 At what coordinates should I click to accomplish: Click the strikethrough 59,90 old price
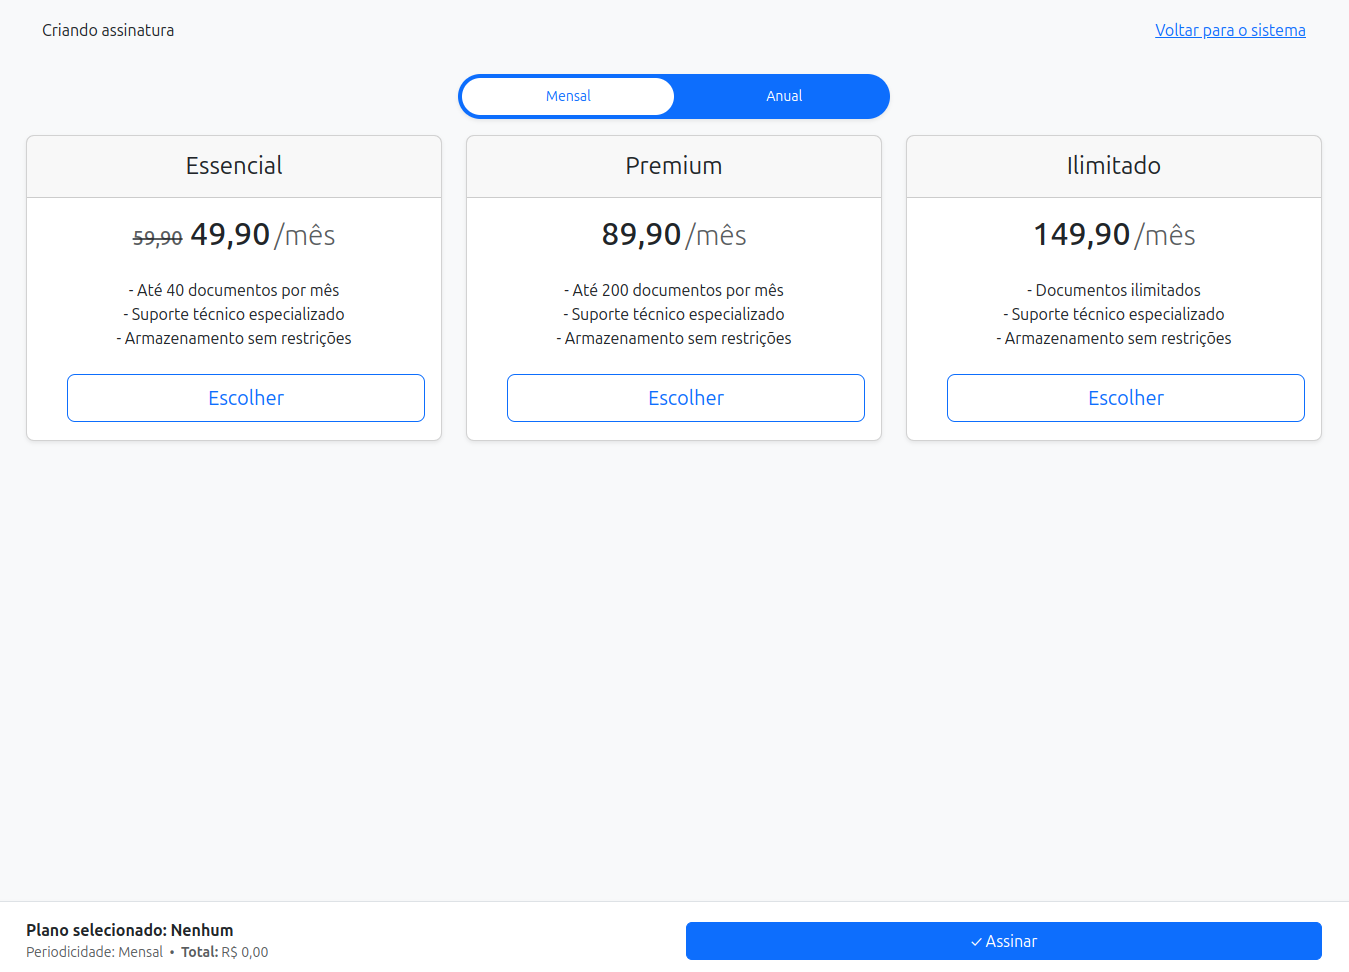(x=157, y=238)
